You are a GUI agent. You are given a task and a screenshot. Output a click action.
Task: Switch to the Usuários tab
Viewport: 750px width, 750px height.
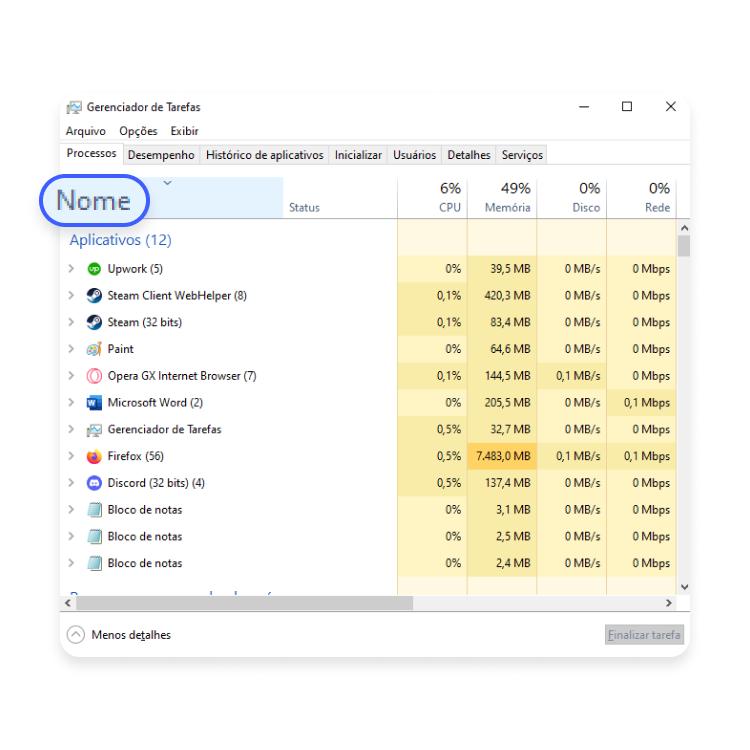(x=415, y=155)
